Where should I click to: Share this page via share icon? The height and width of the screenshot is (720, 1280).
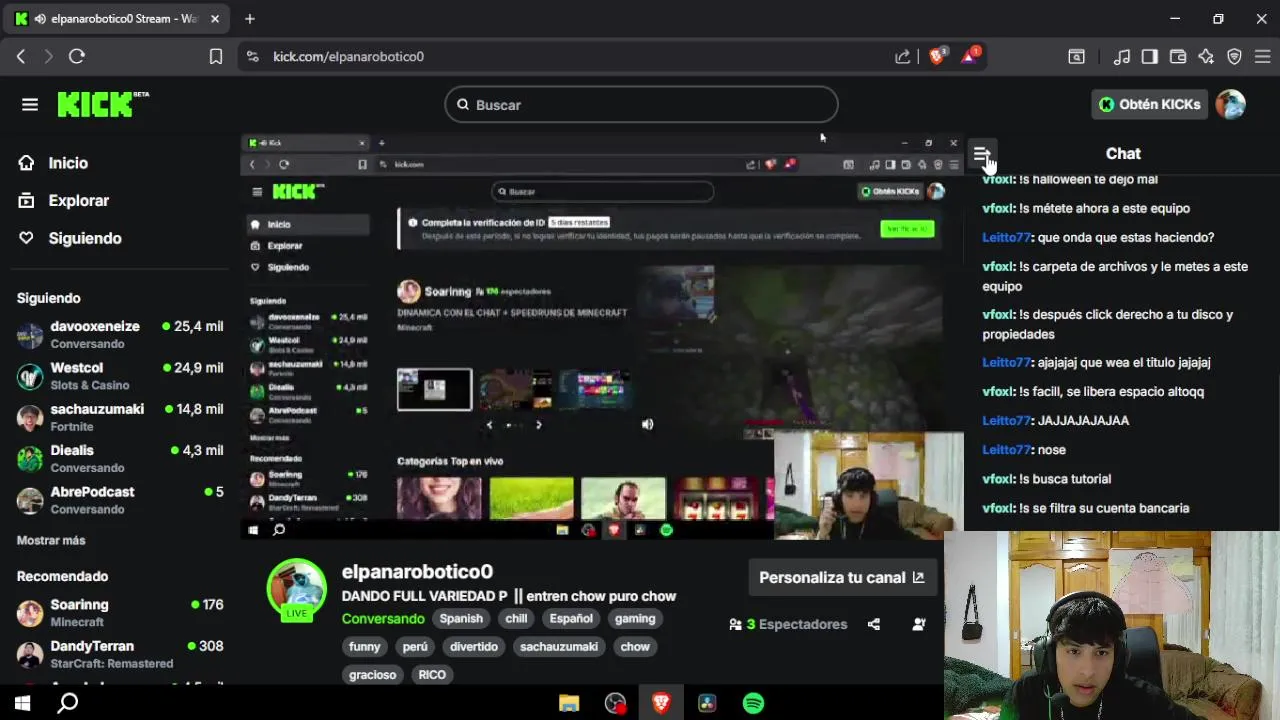tap(903, 57)
